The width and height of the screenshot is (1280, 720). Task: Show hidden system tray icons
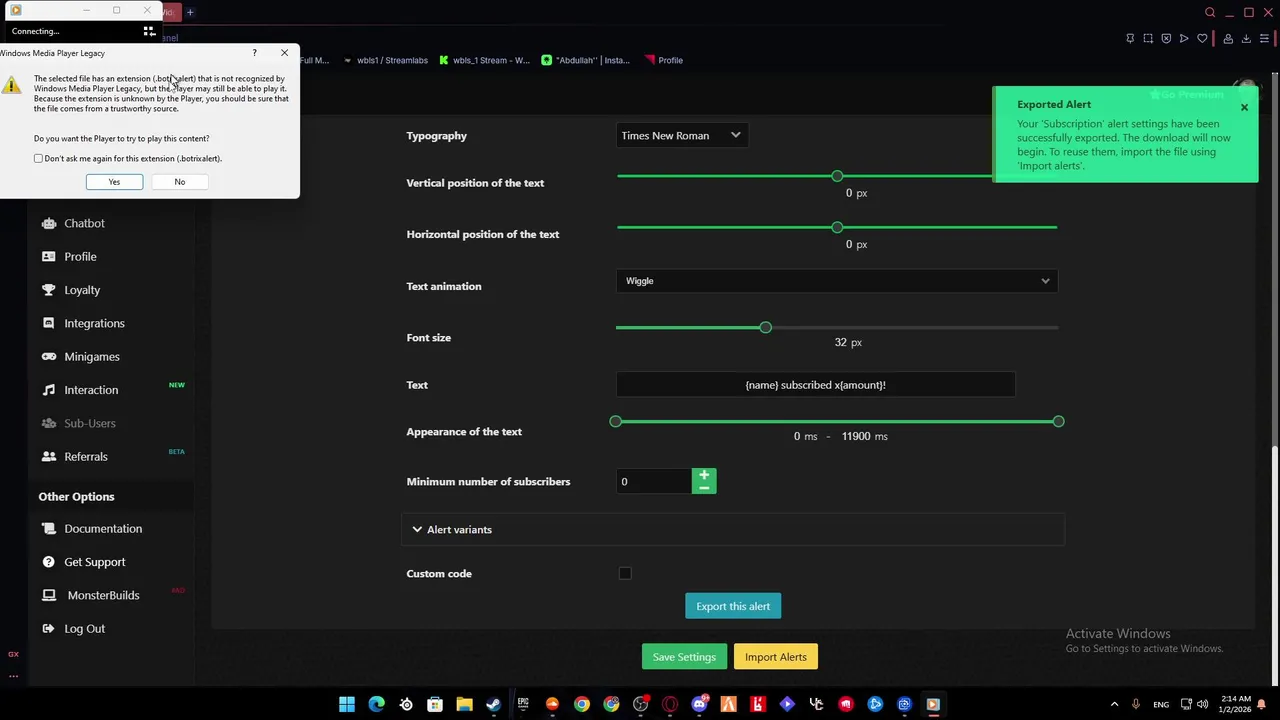point(1114,704)
